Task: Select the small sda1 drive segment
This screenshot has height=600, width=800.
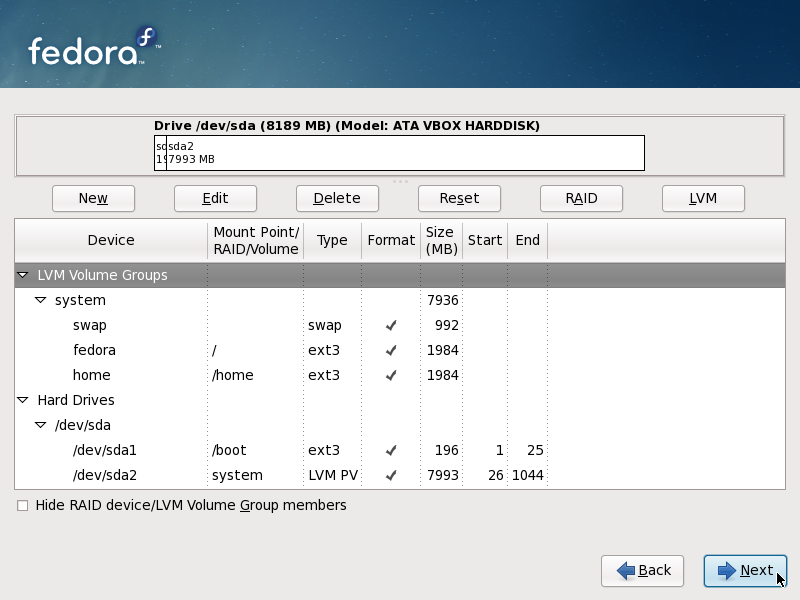Action: pyautogui.click(x=160, y=153)
